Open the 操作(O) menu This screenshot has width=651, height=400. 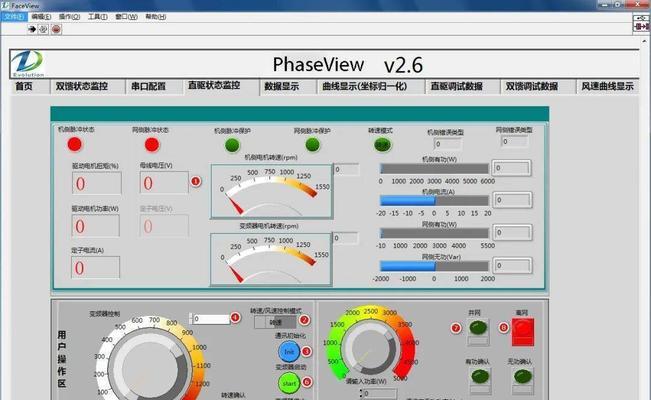pos(69,17)
